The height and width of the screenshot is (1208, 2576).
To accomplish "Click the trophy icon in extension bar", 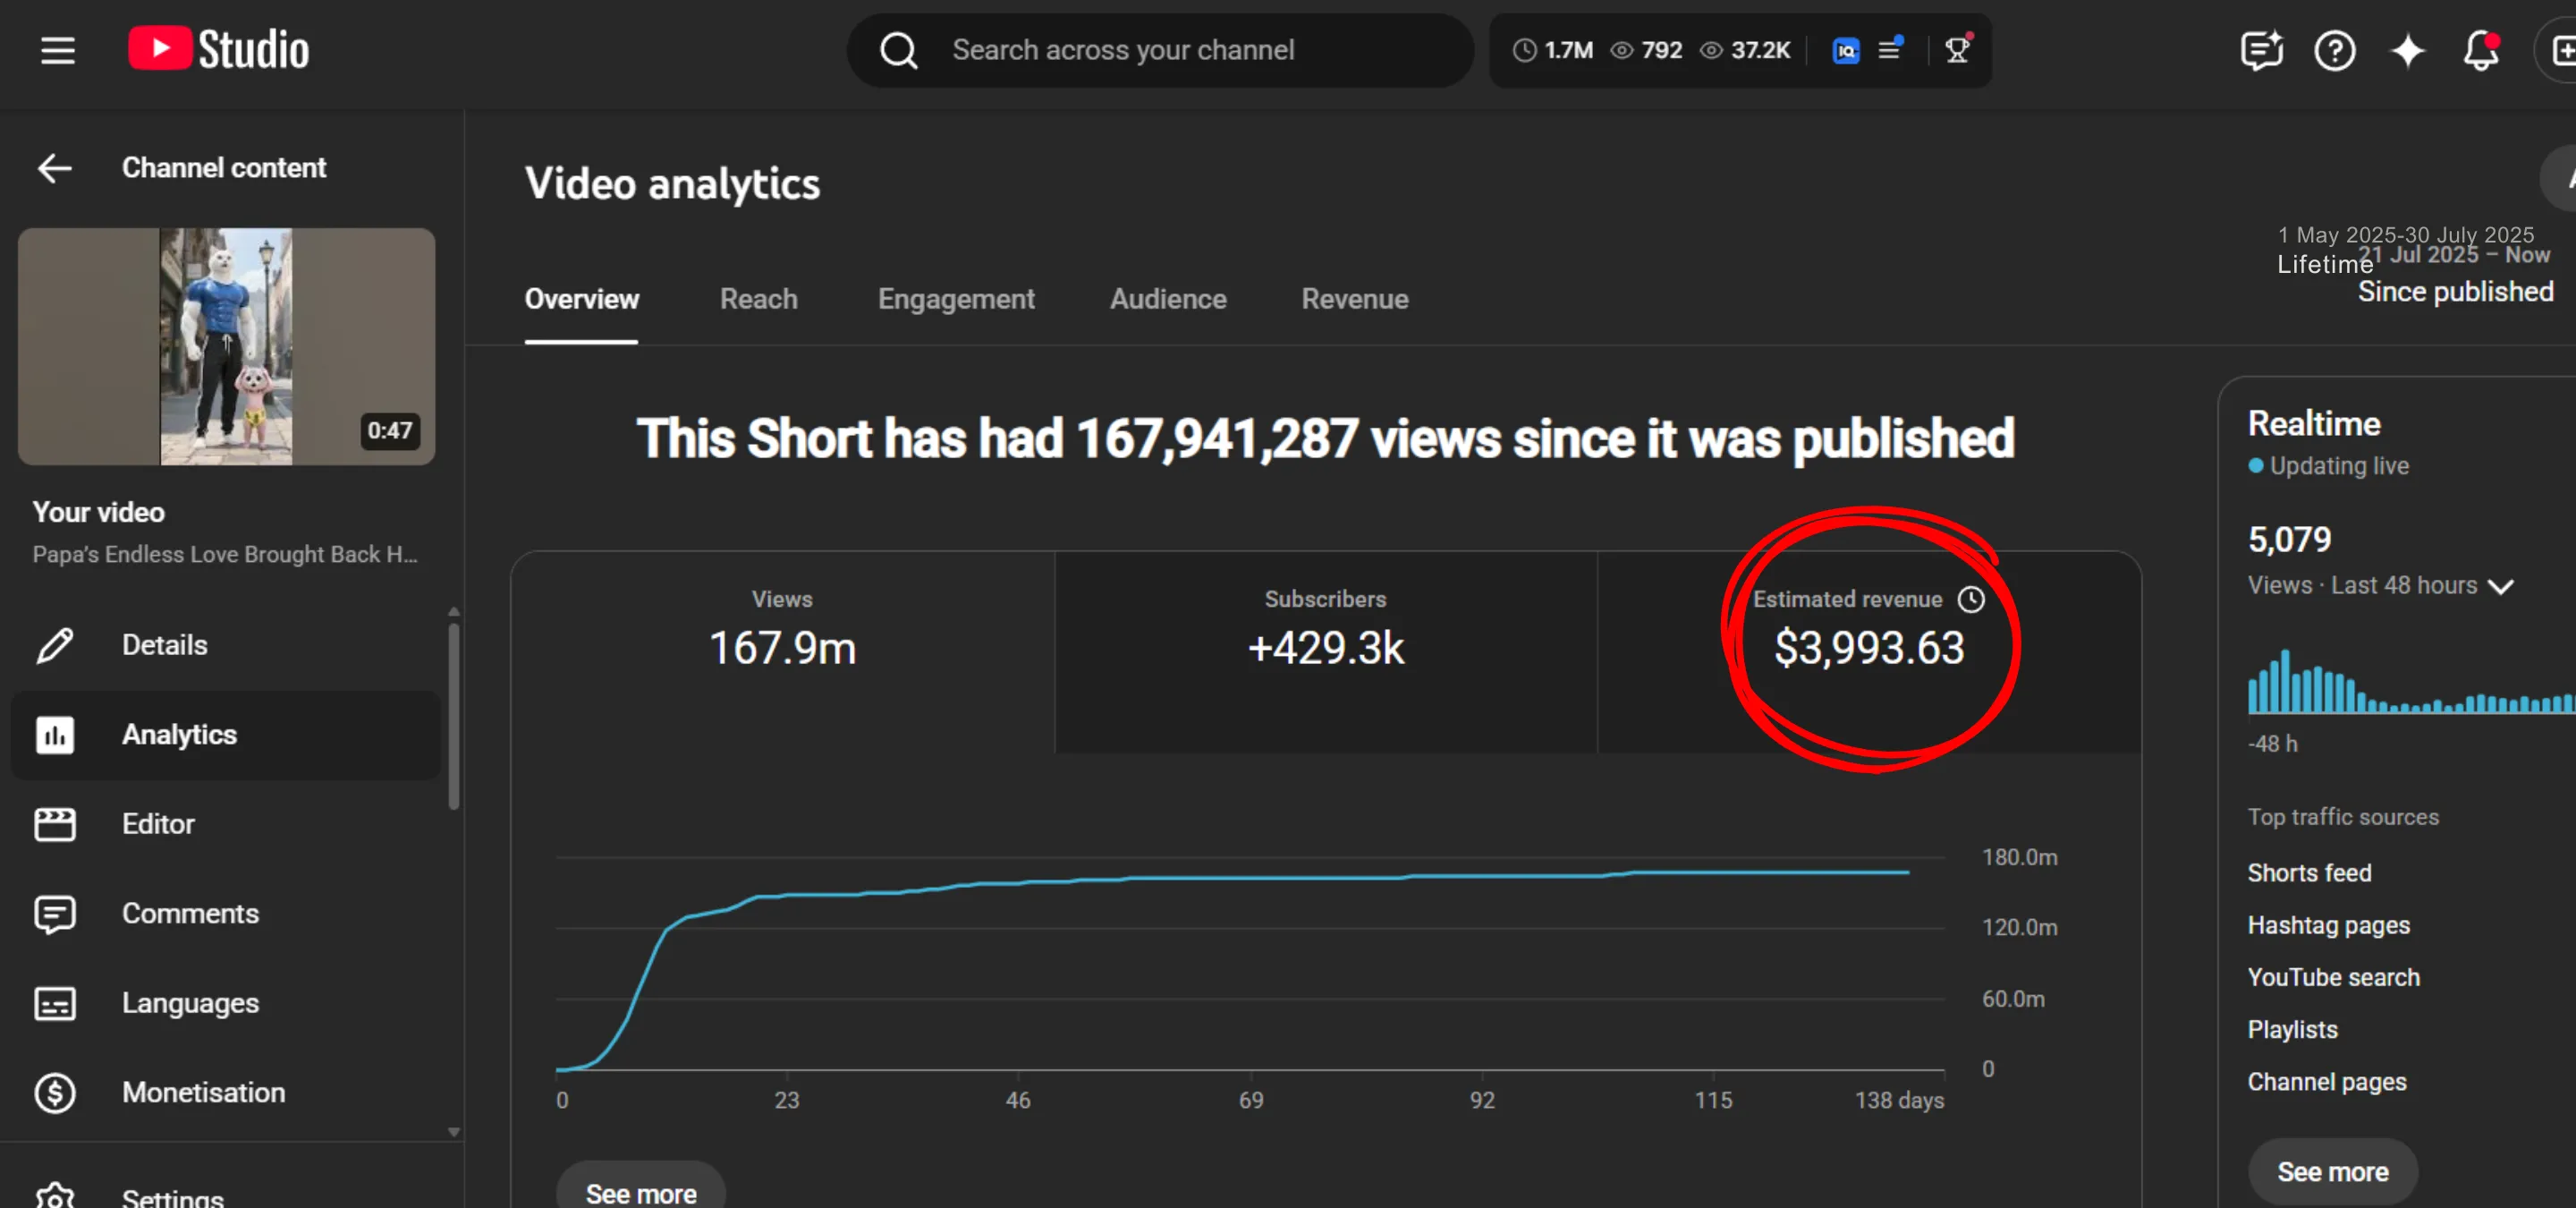I will click(1957, 50).
